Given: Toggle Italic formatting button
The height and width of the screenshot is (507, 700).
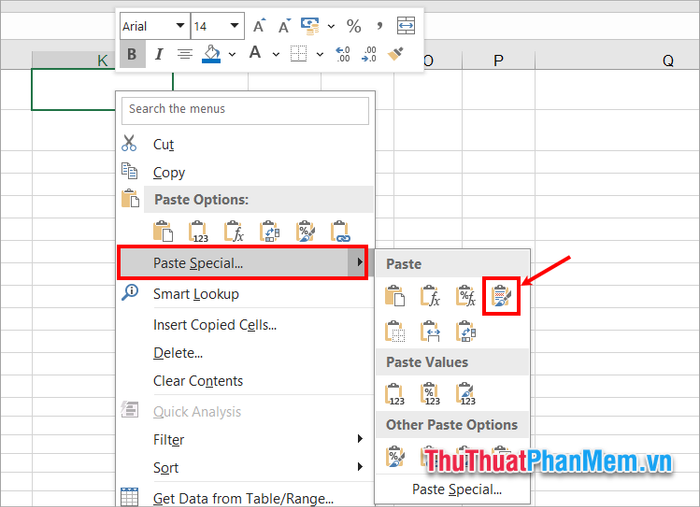Looking at the screenshot, I should (x=158, y=54).
